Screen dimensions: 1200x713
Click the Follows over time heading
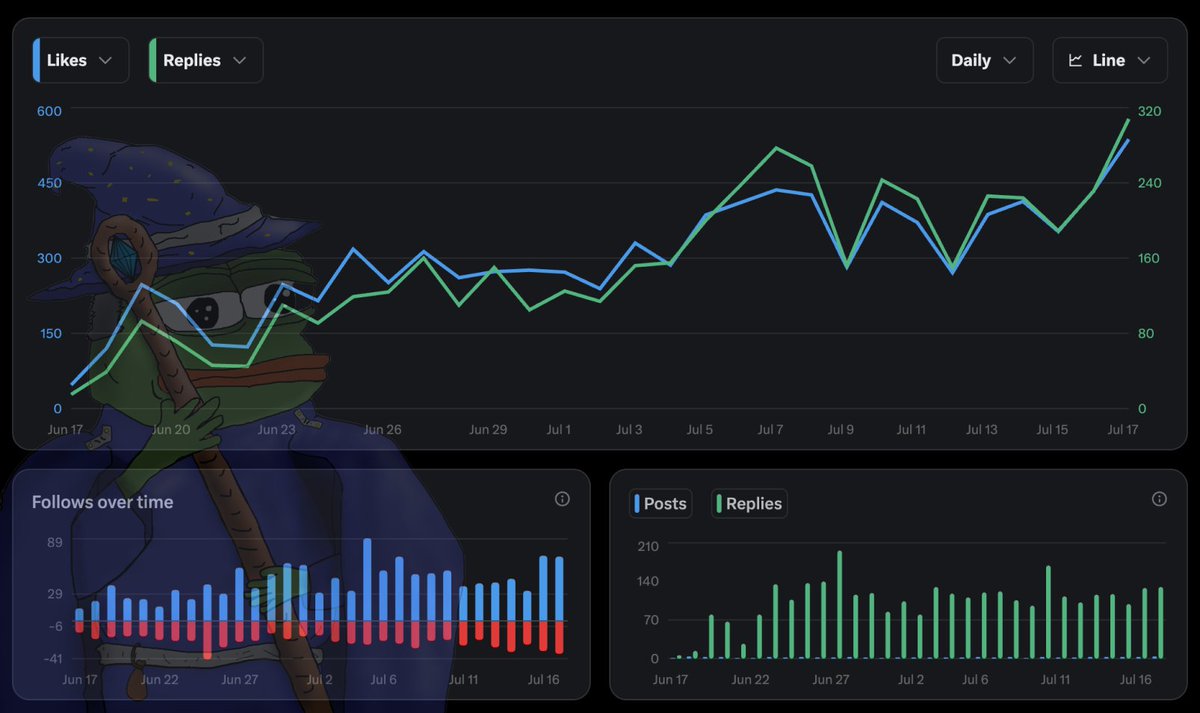(x=102, y=502)
